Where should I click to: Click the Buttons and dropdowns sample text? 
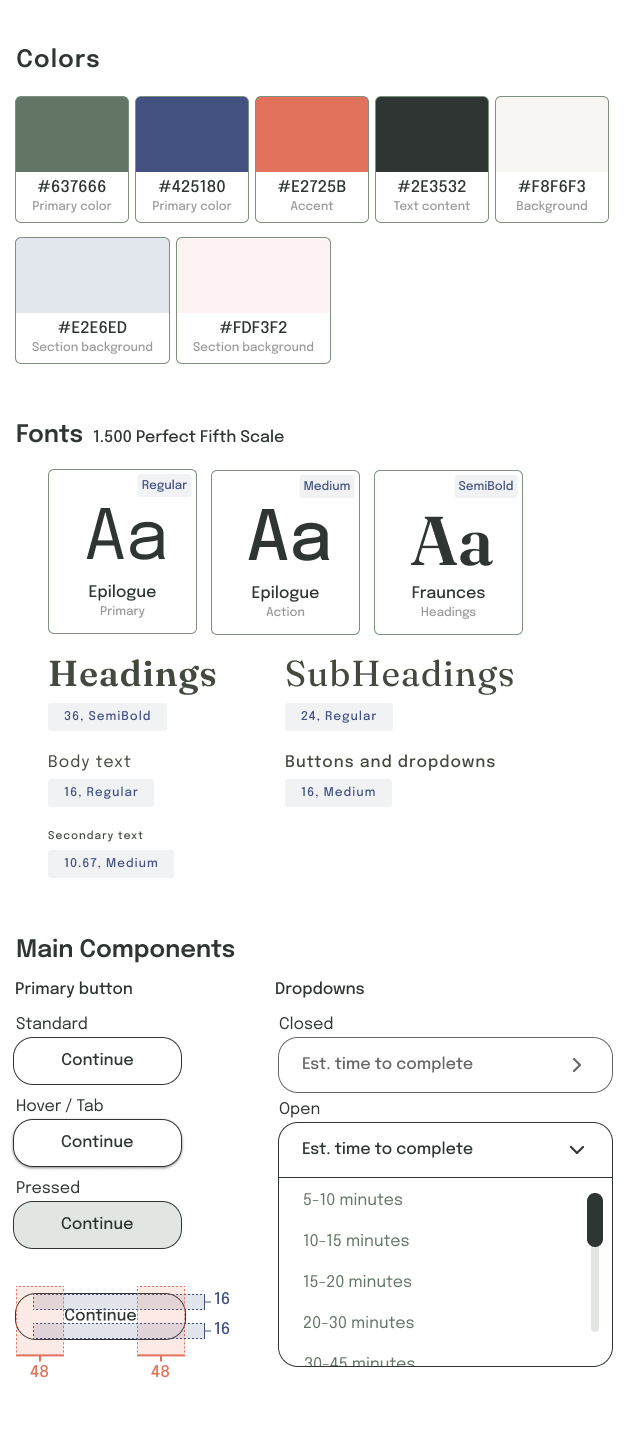390,761
